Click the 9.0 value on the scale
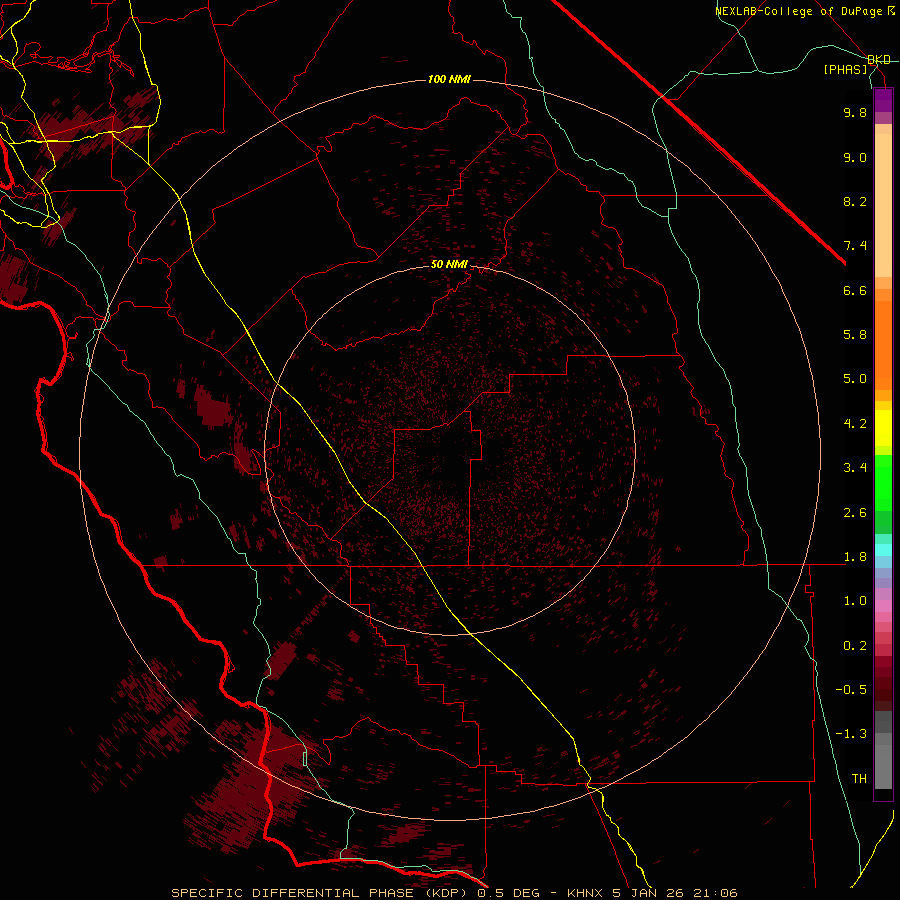Screen dimensions: 900x900 [855, 157]
